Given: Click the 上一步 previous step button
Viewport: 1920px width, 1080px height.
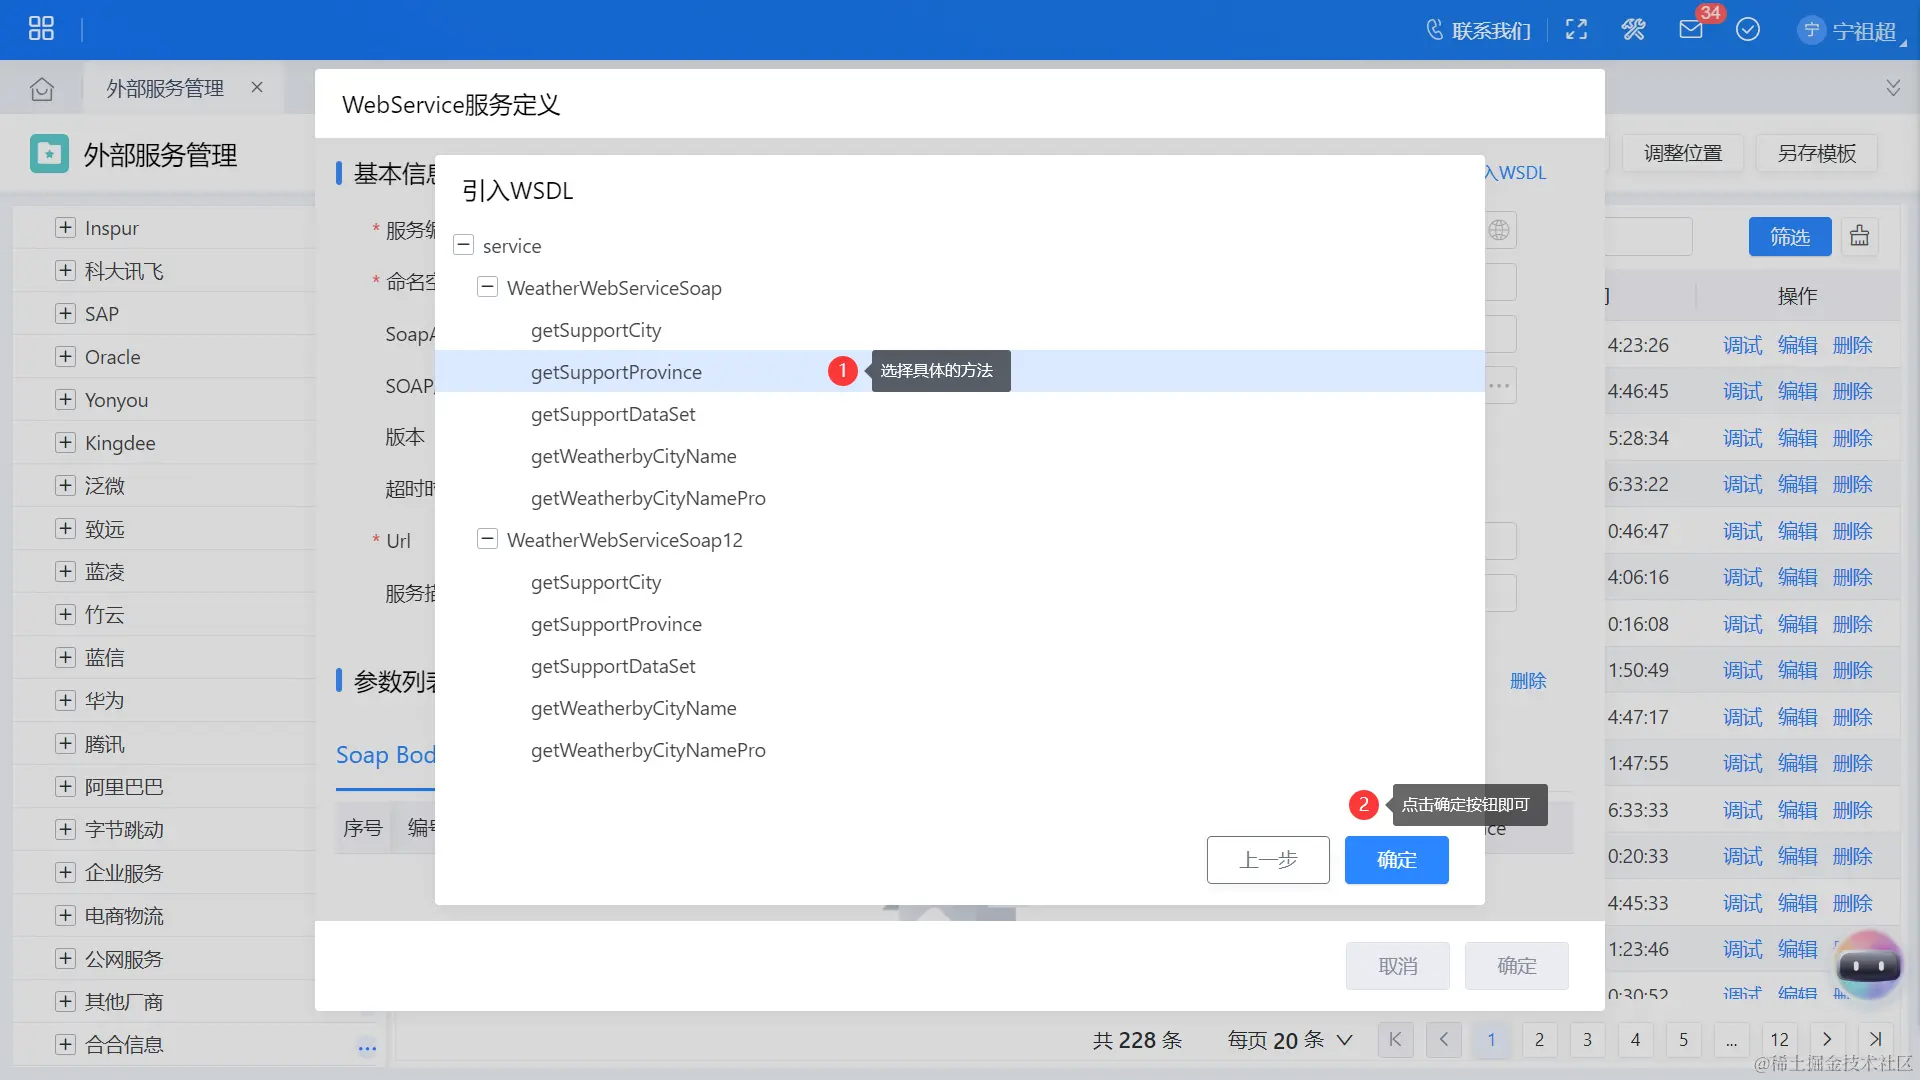Looking at the screenshot, I should (1267, 860).
